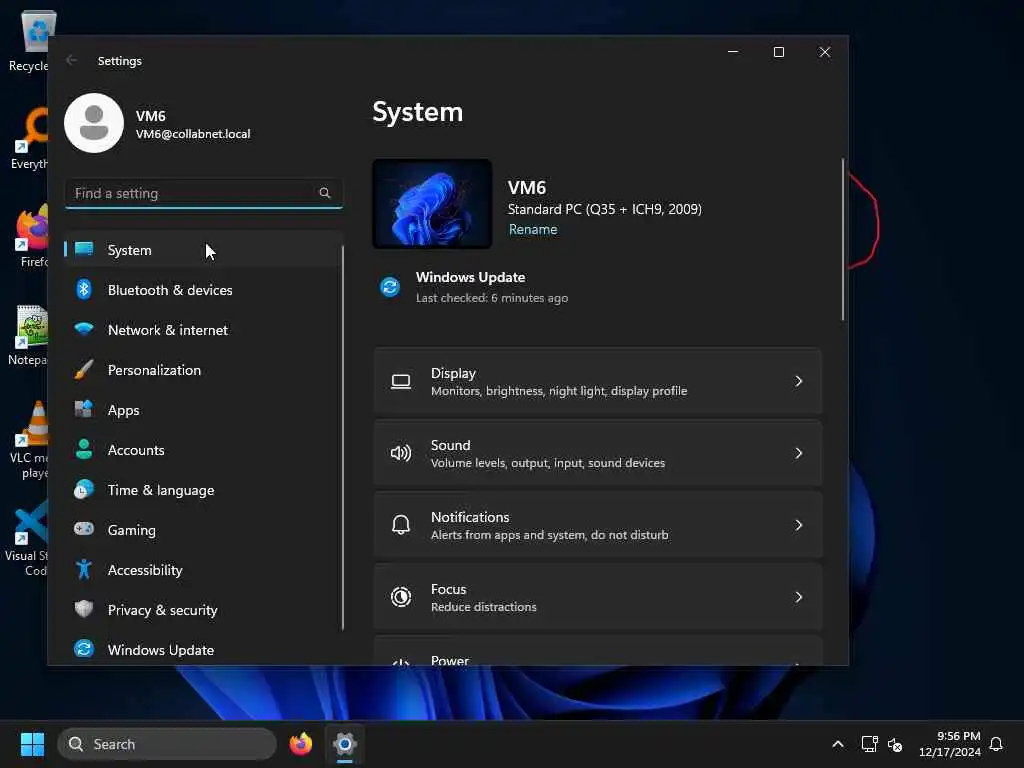The width and height of the screenshot is (1024, 768).
Task: Click the Privacy & security shield icon
Action: (x=84, y=609)
